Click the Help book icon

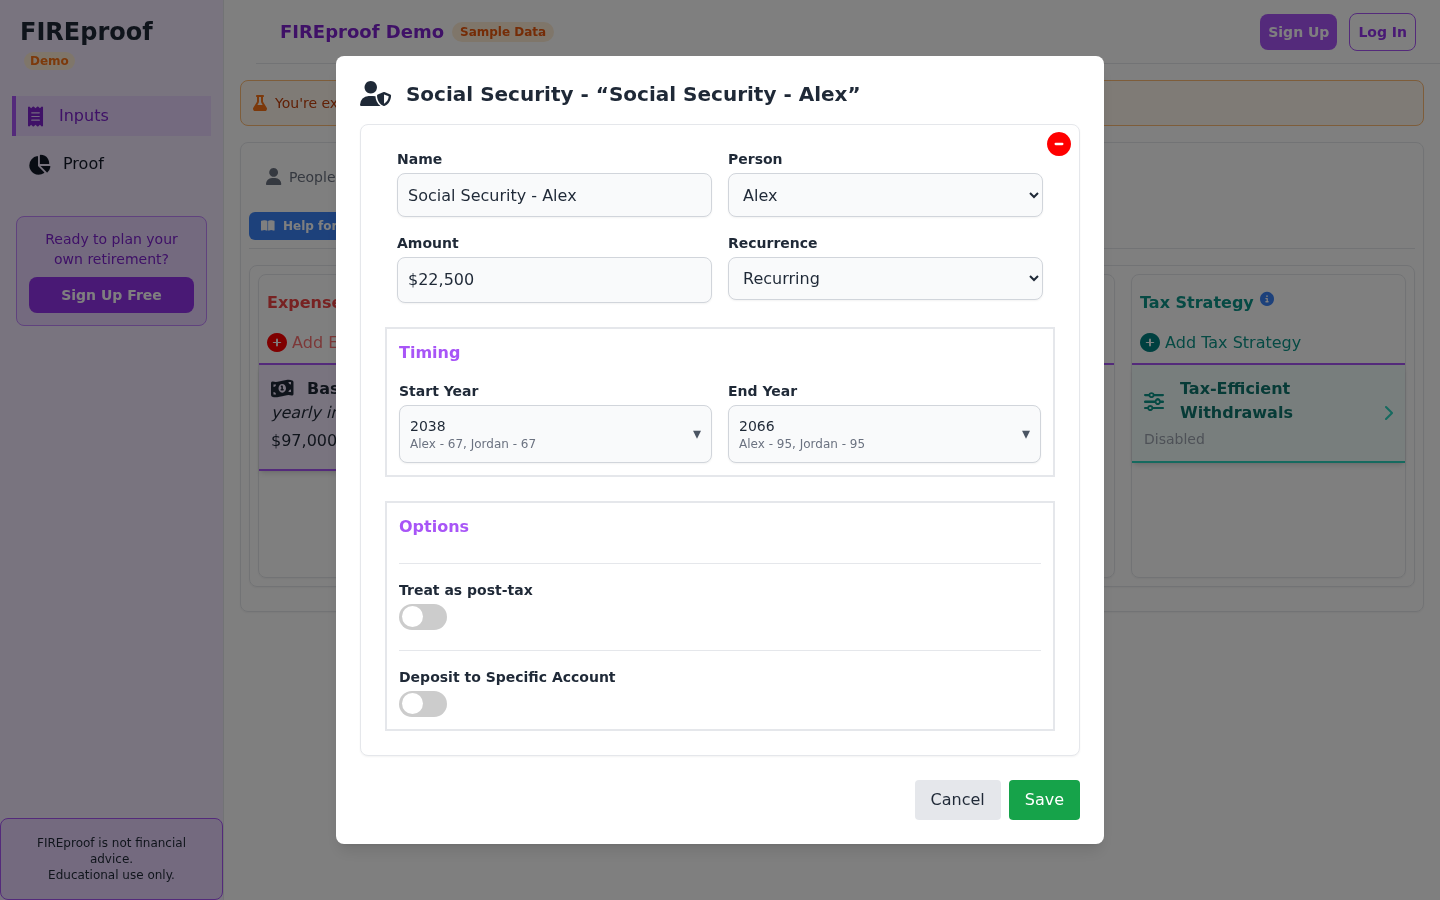point(268,226)
